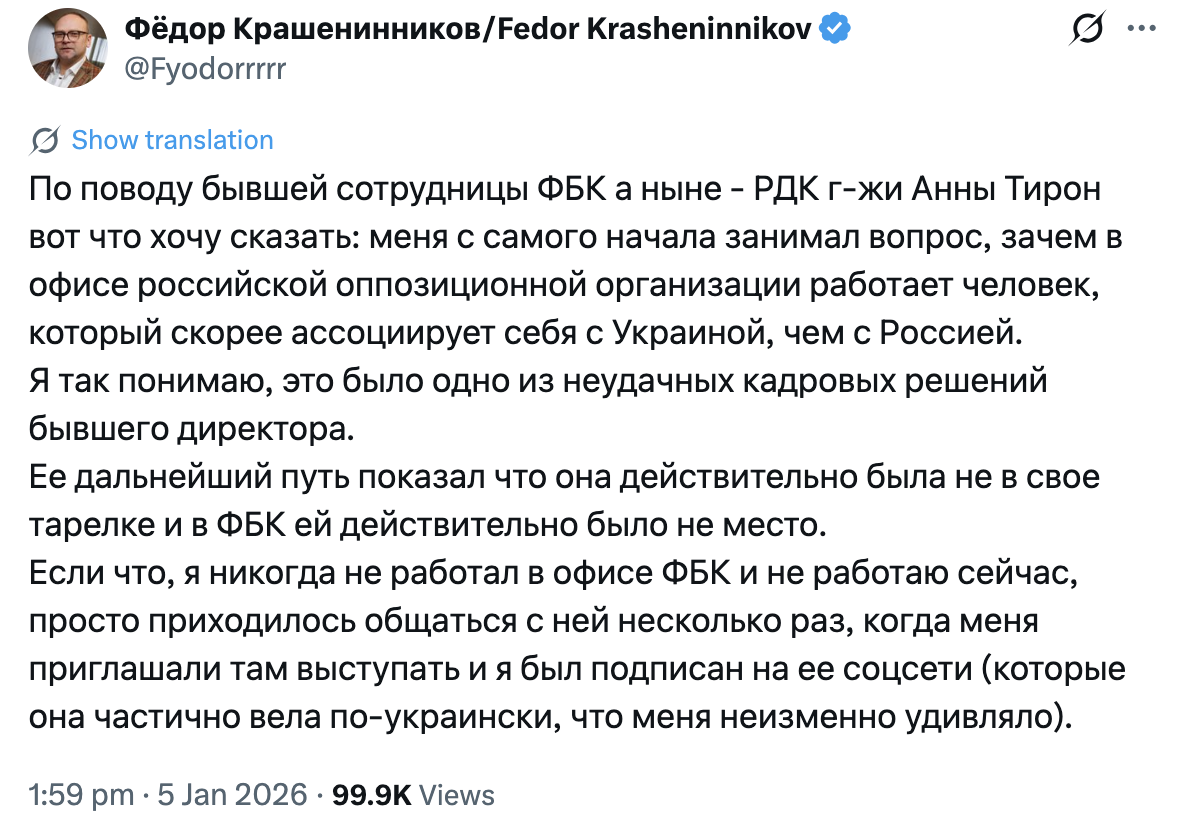Click the blue verified badge
This screenshot has height=840, width=1182.
pos(836,31)
